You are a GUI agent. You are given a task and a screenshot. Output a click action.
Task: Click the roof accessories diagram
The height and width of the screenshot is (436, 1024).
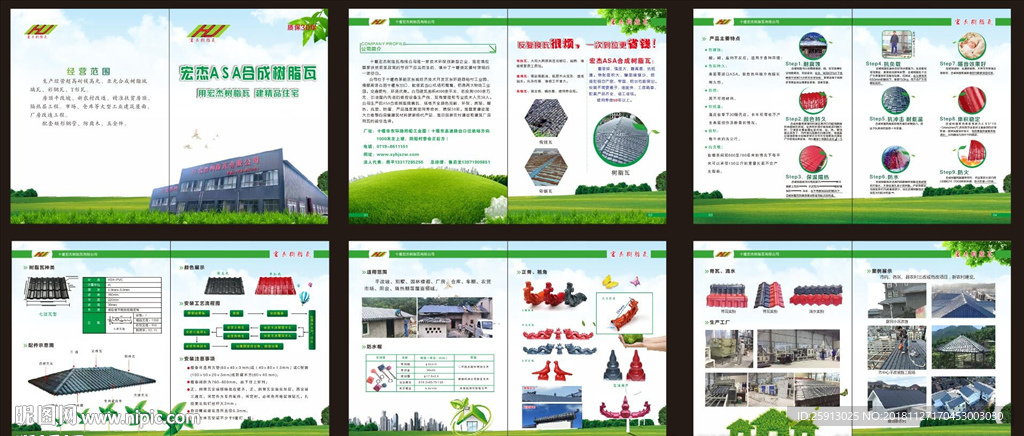coord(91,380)
